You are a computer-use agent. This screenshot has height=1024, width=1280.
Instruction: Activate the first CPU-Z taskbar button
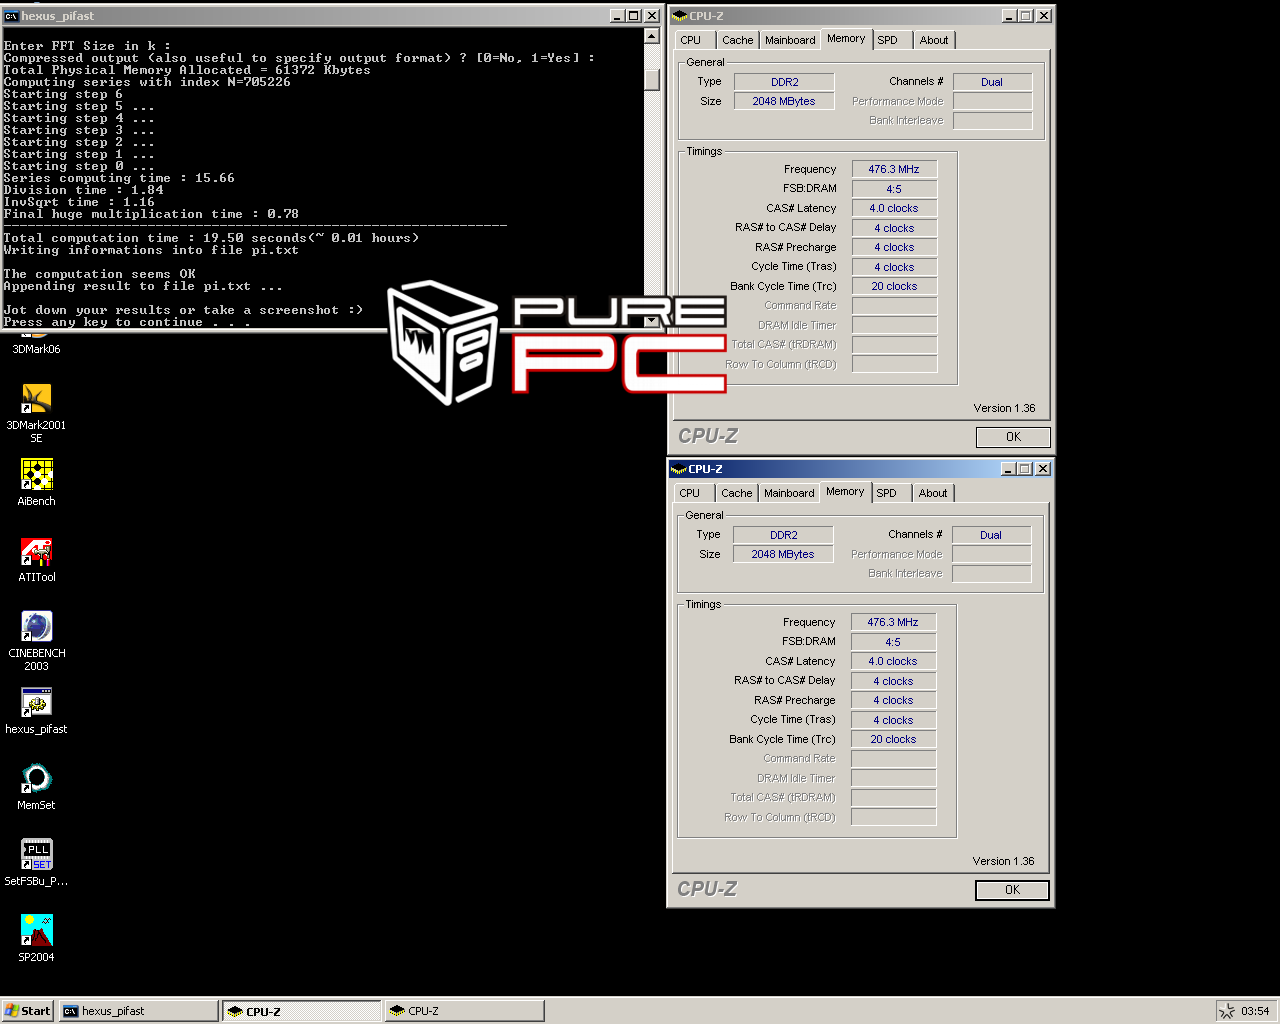point(301,1011)
